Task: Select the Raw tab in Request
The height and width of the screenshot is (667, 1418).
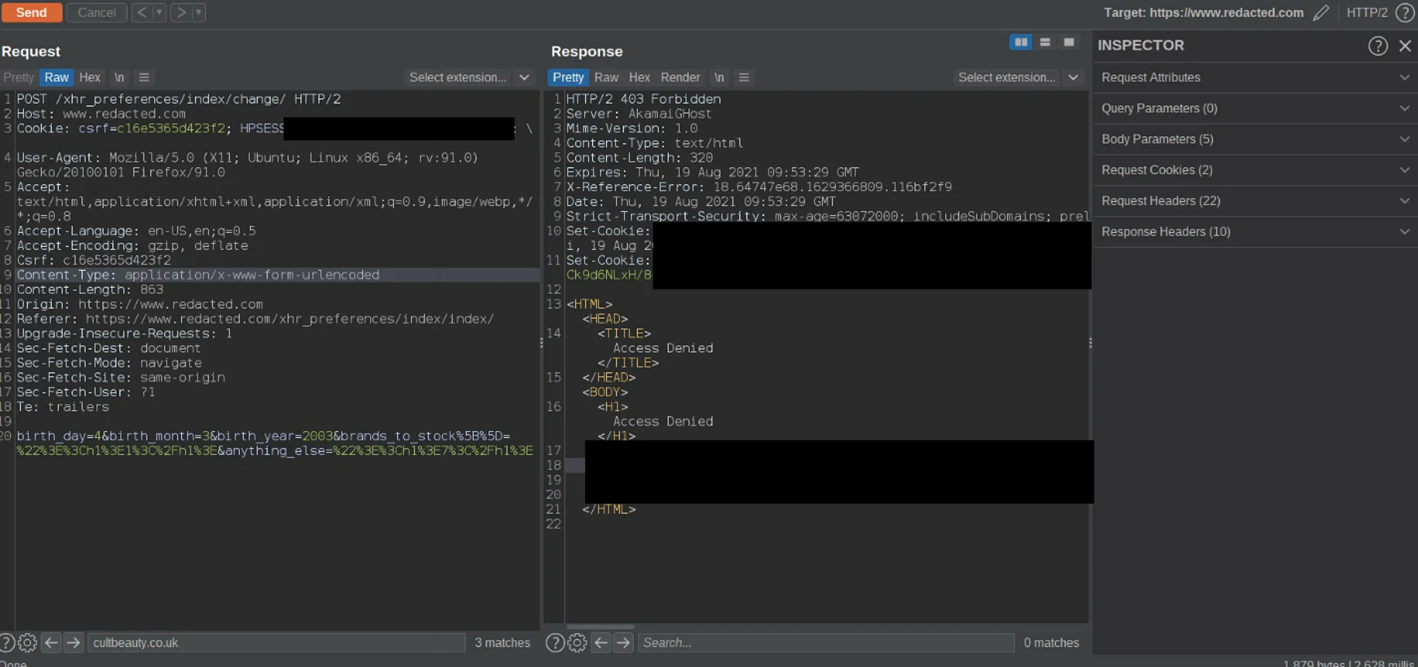Action: pyautogui.click(x=57, y=77)
